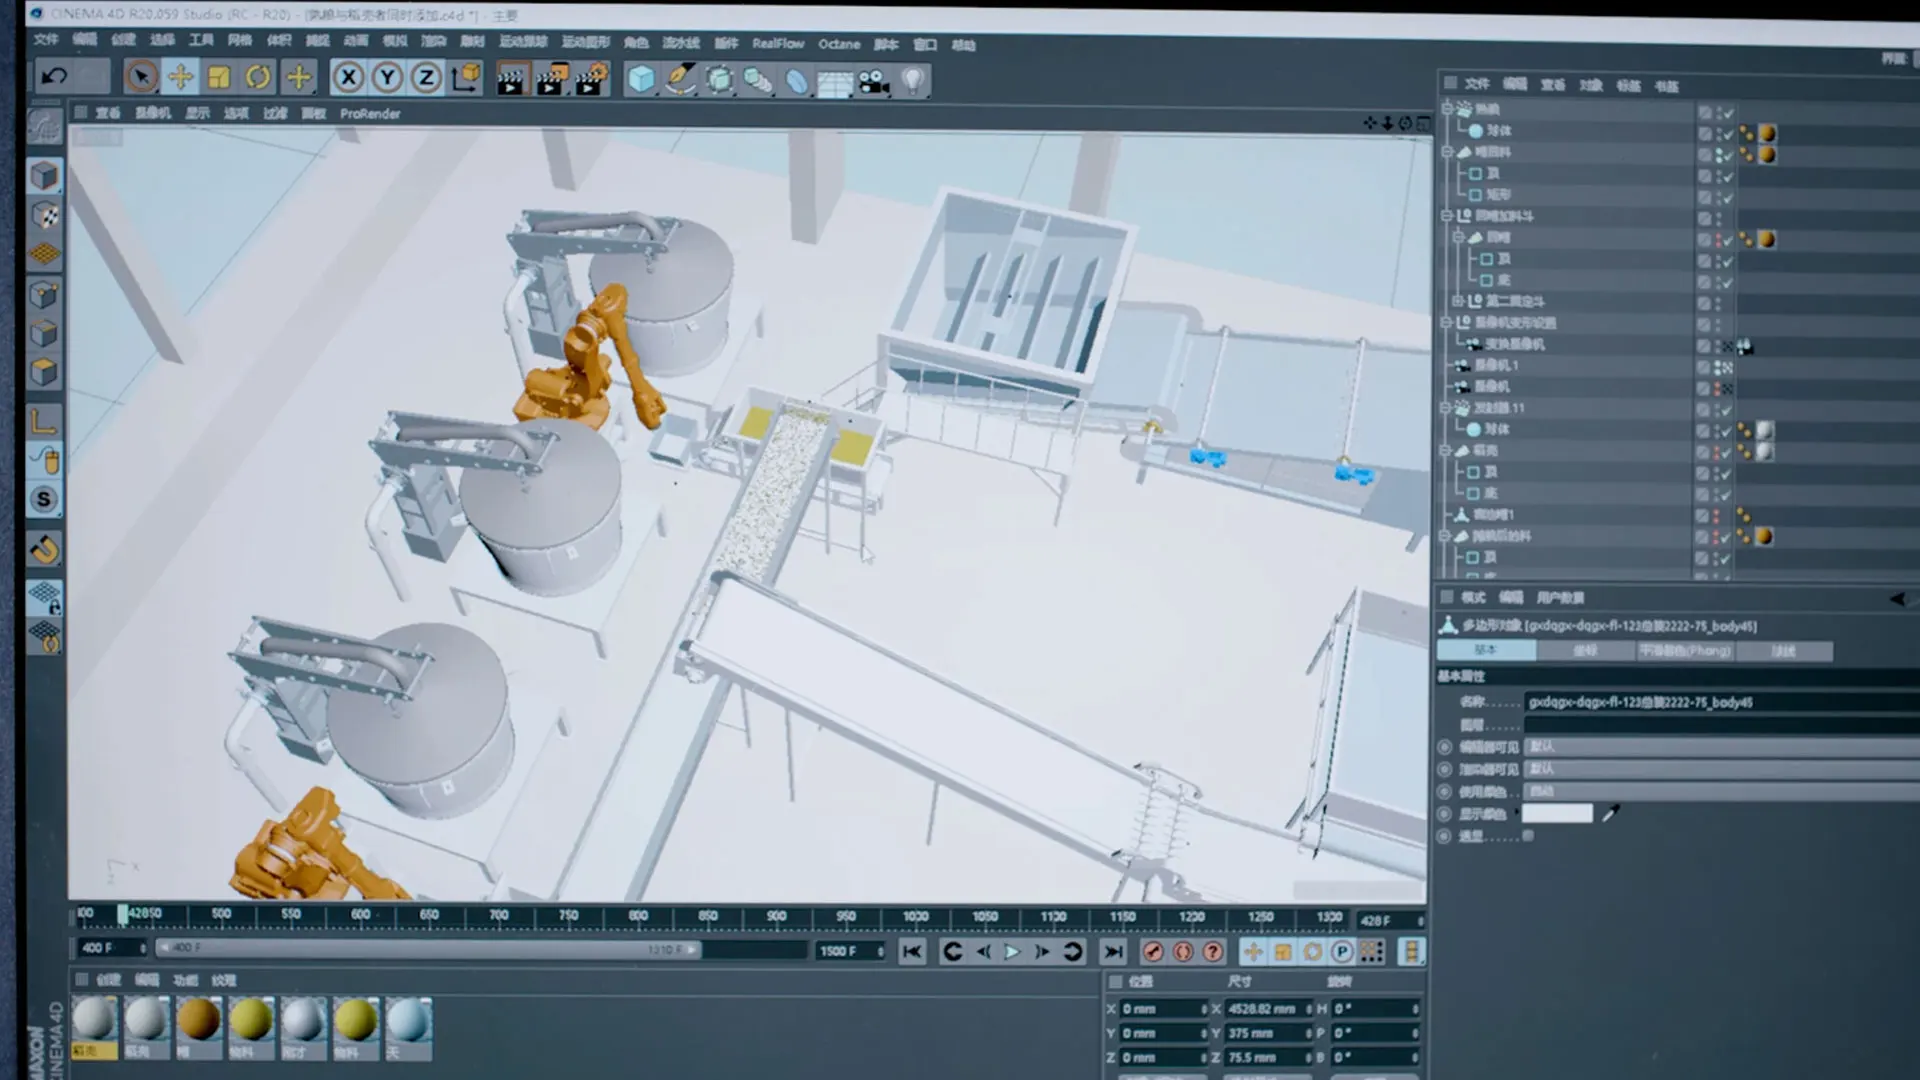Screen dimensions: 1920x1080
Task: Select the Rotate tool
Action: pos(258,77)
